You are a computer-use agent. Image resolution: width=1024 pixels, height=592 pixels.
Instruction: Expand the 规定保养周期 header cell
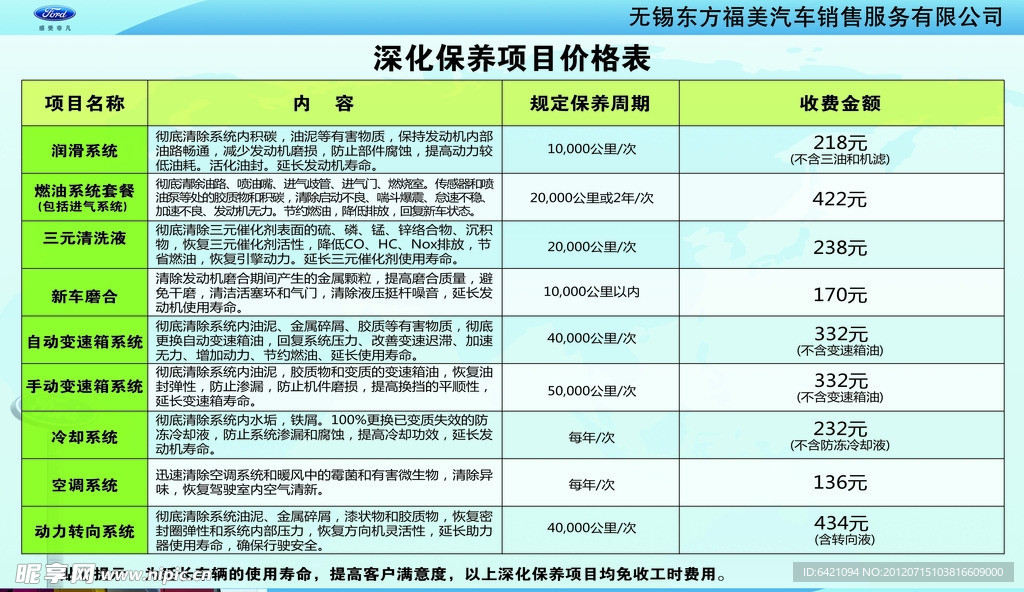590,101
